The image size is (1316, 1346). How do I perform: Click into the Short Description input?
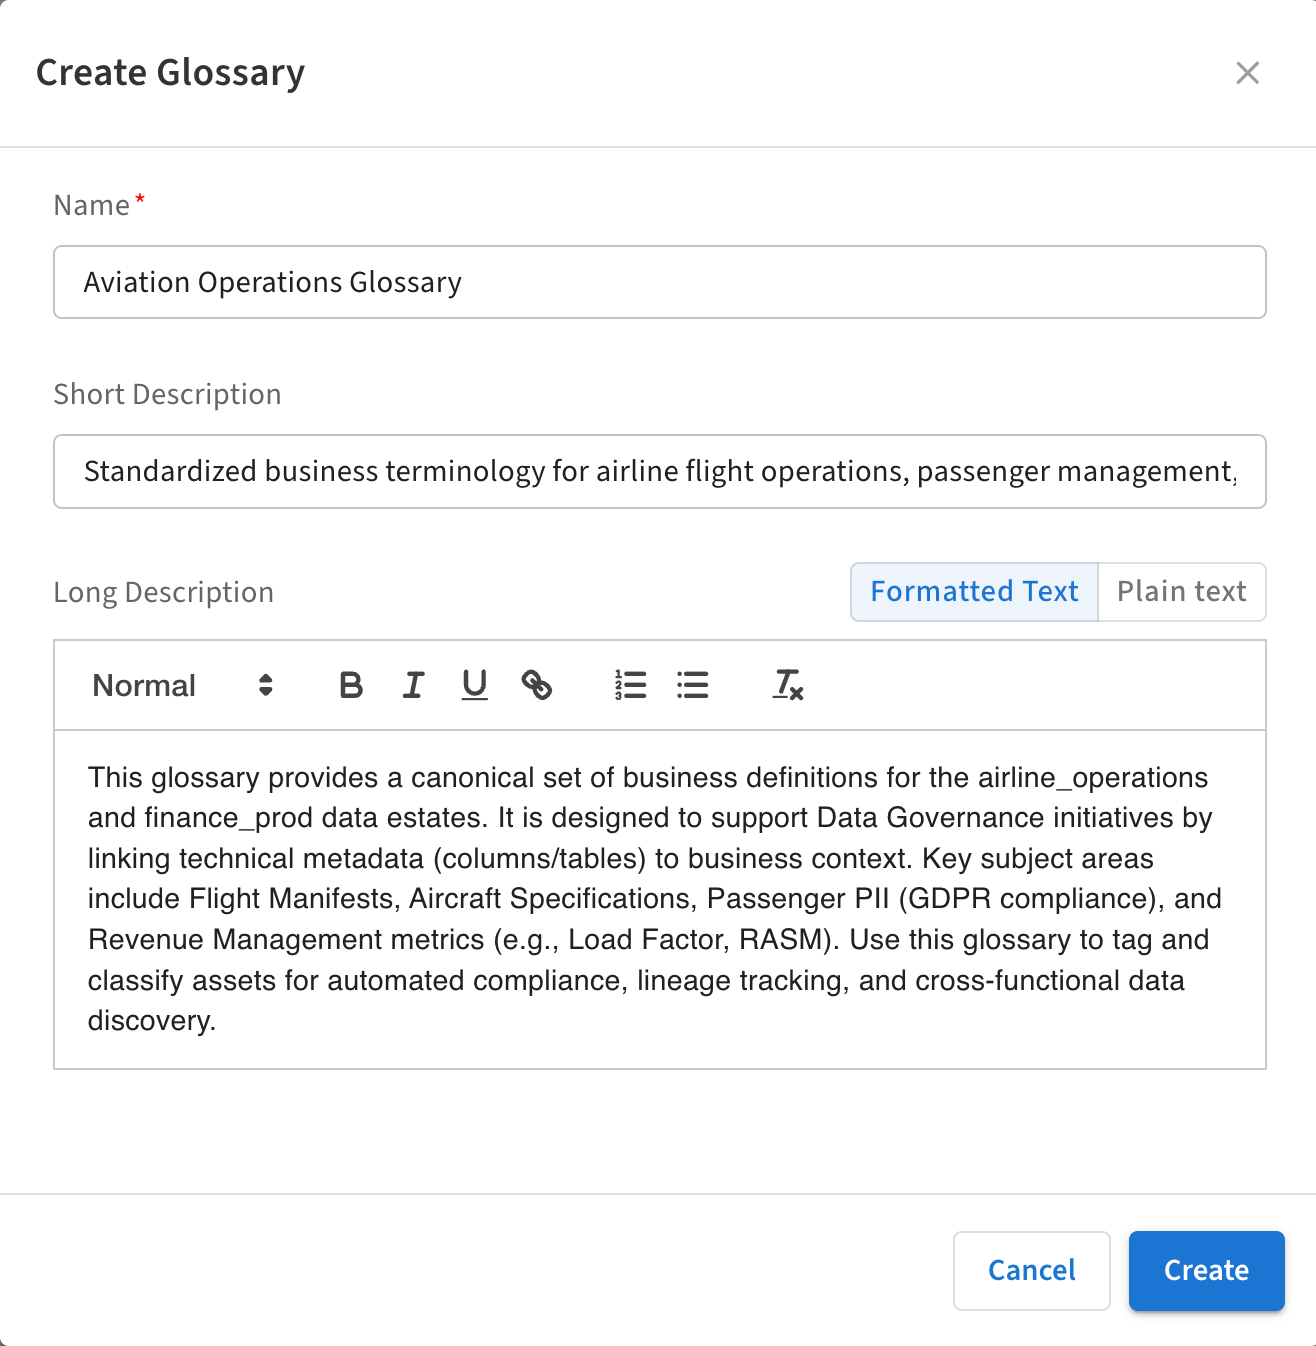pyautogui.click(x=659, y=471)
